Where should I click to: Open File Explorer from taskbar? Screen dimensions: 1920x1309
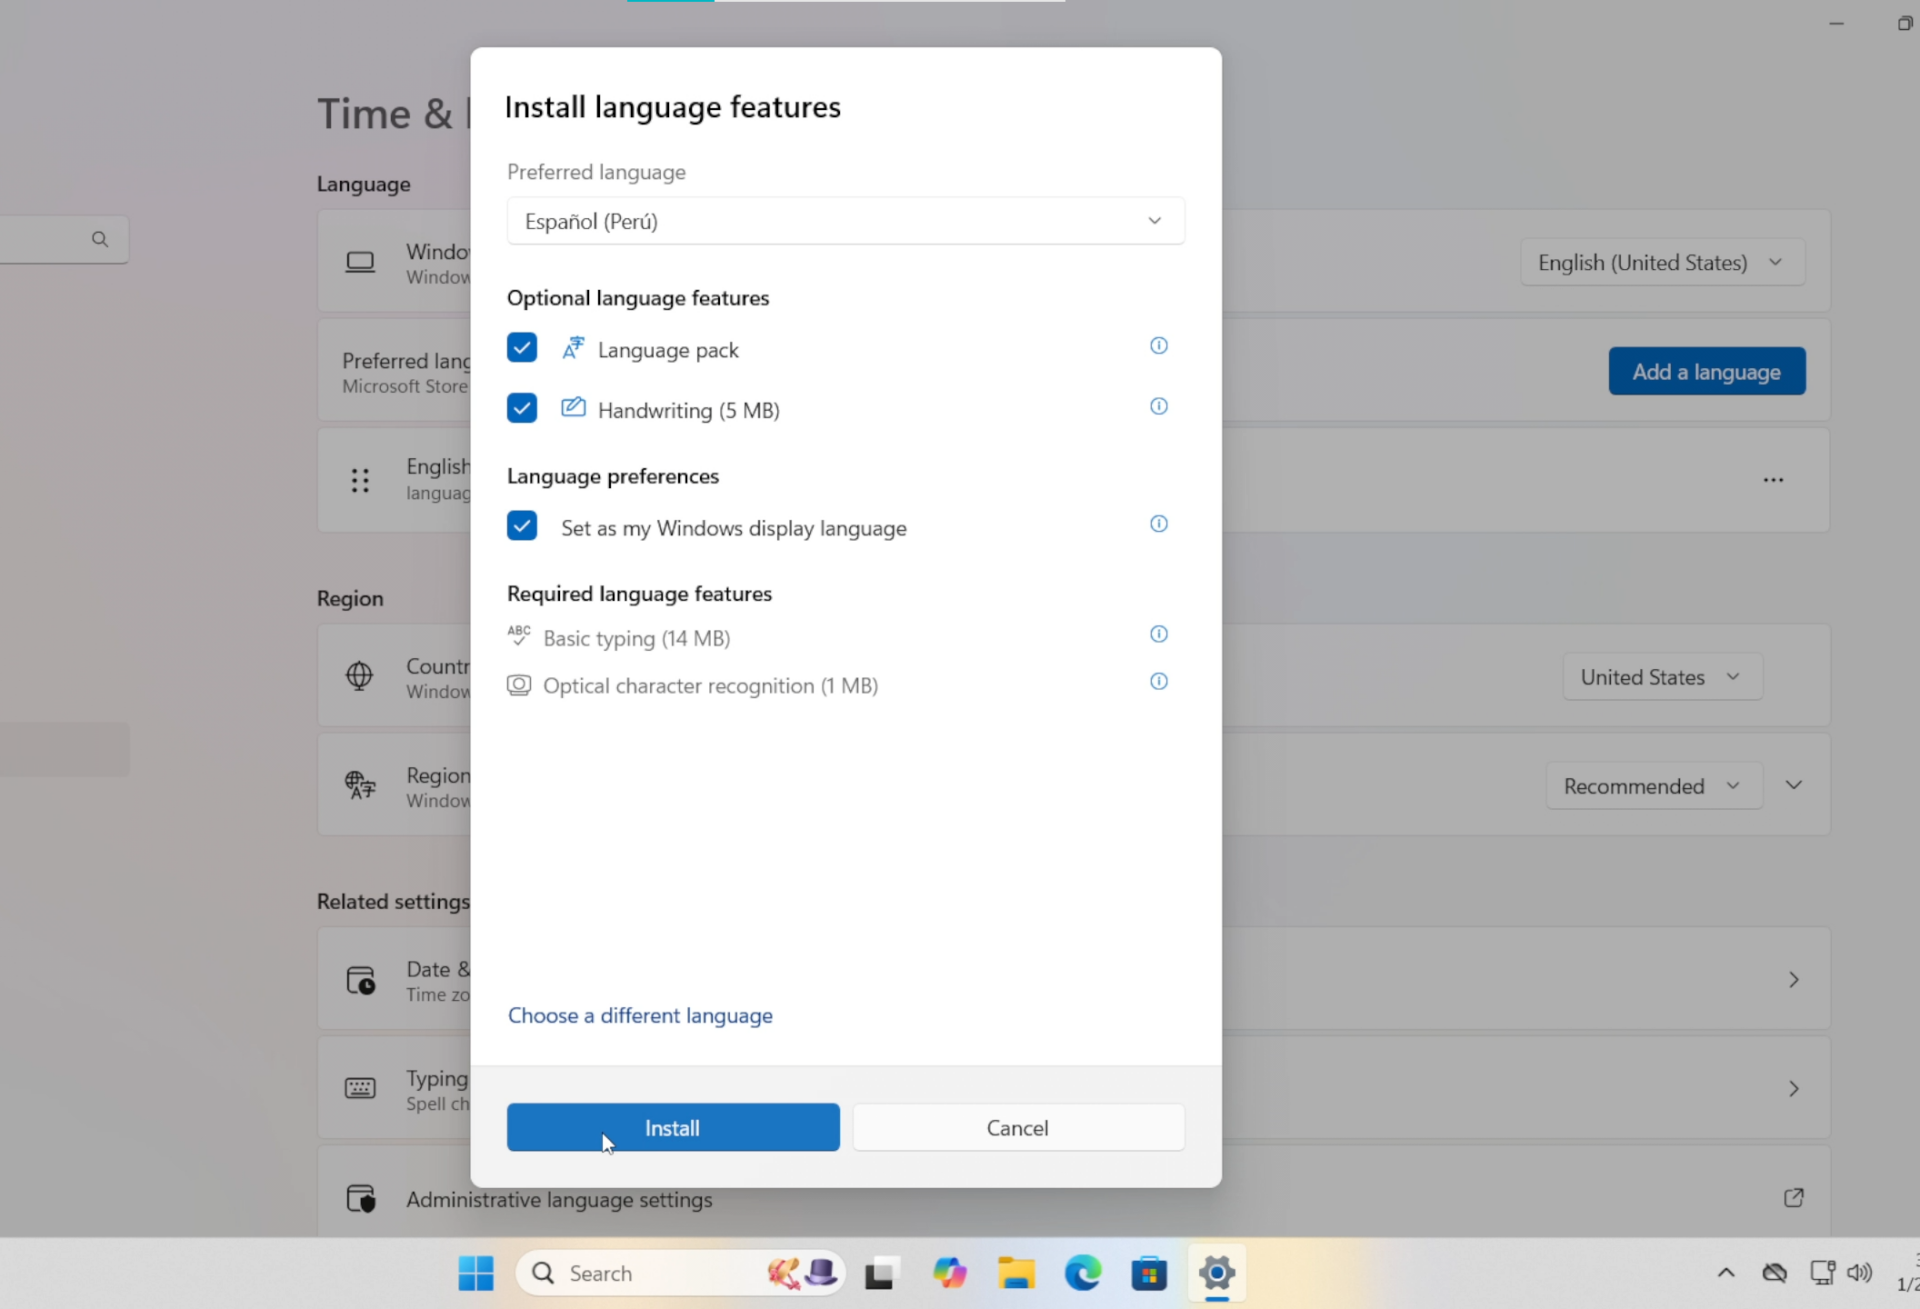[1016, 1273]
